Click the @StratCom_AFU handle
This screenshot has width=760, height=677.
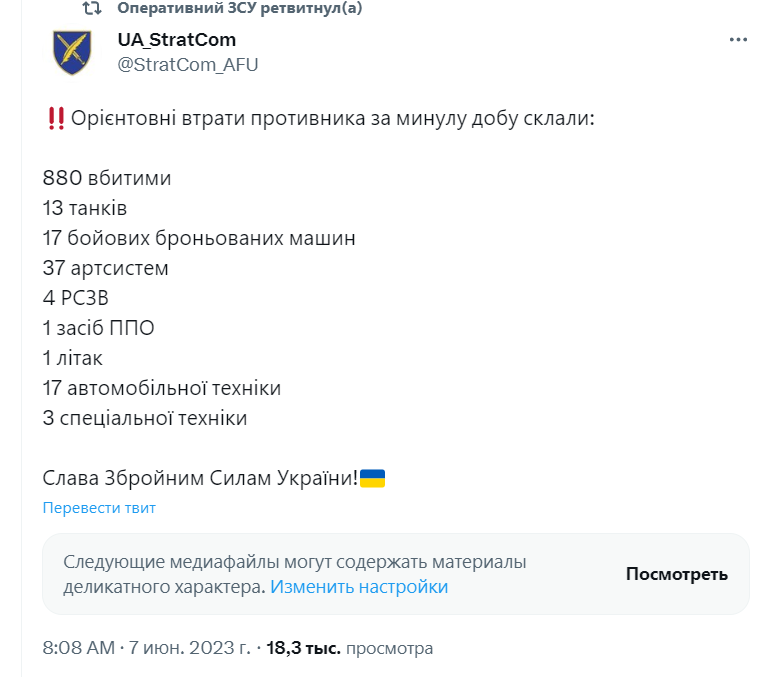coord(188,64)
